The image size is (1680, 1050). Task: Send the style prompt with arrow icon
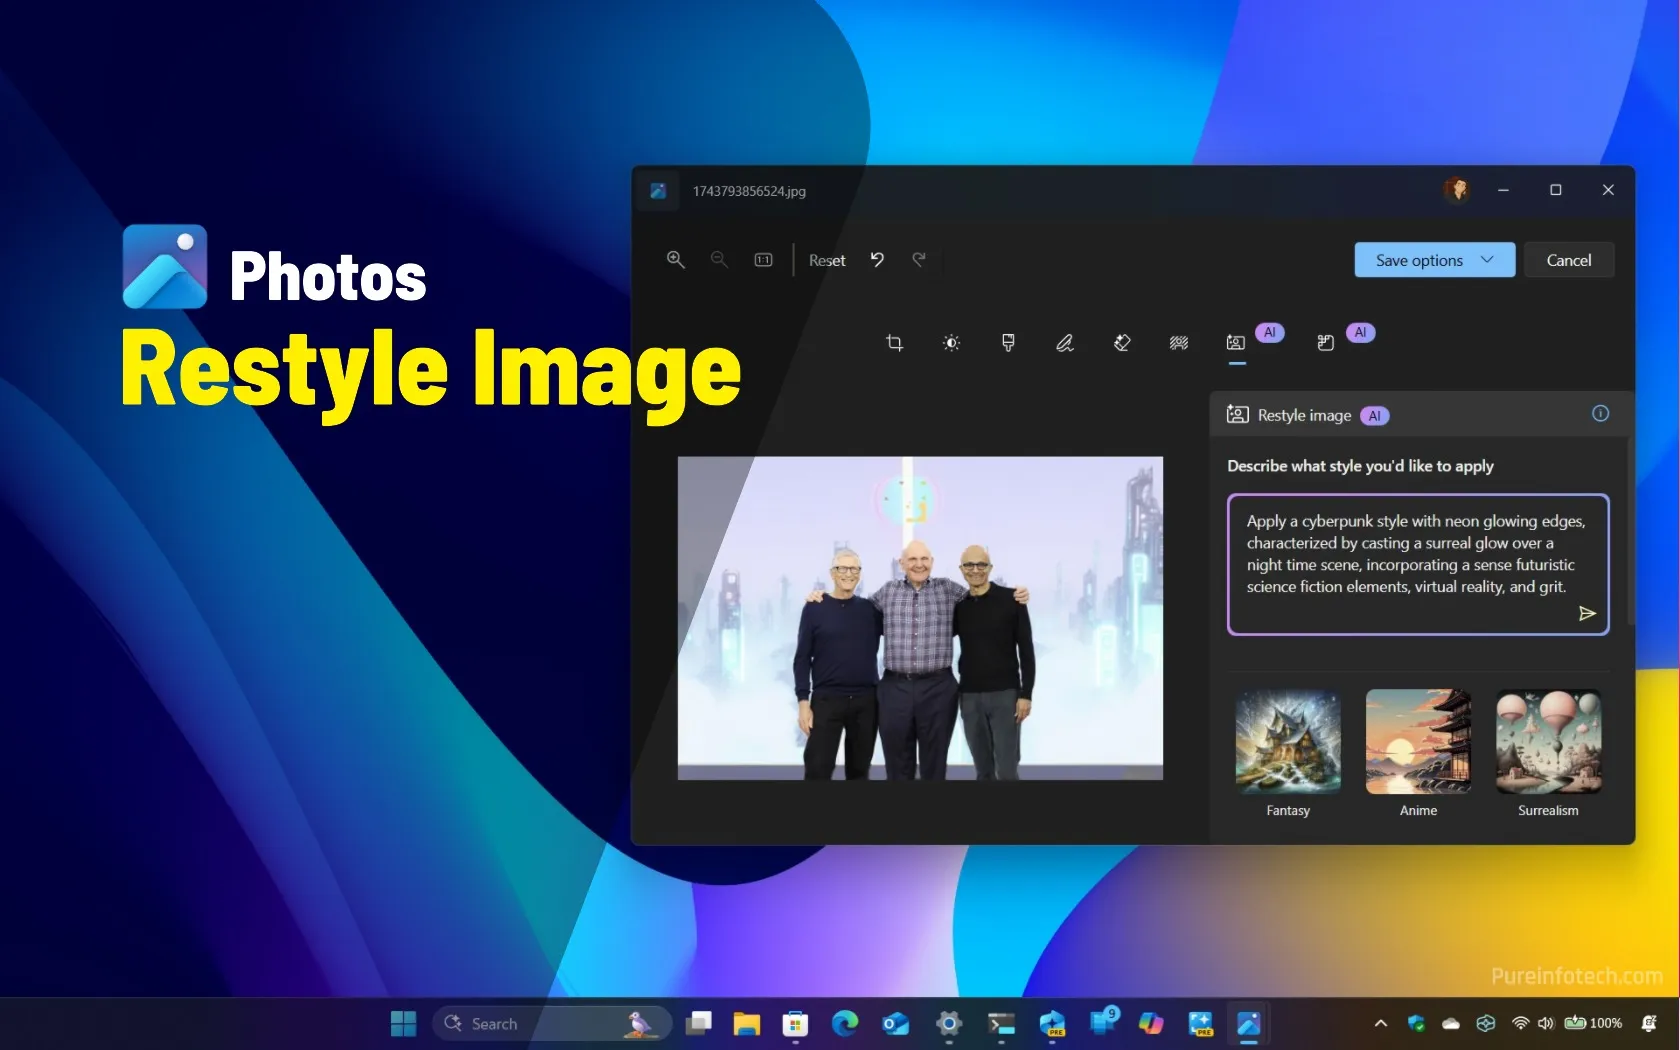[x=1587, y=613]
